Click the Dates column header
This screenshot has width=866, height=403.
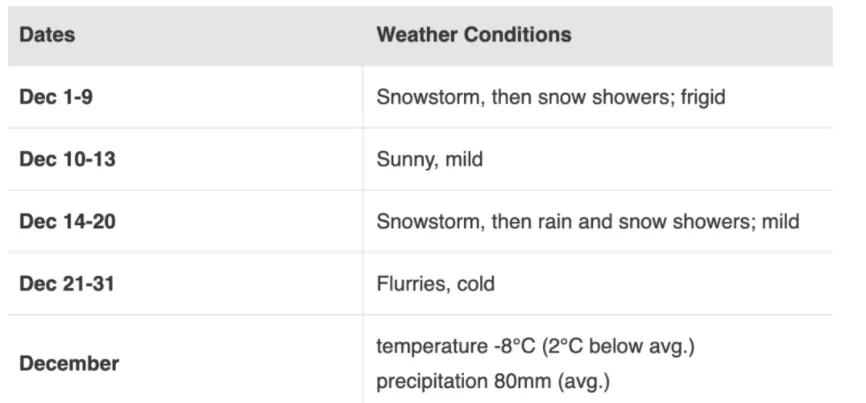pyautogui.click(x=47, y=35)
